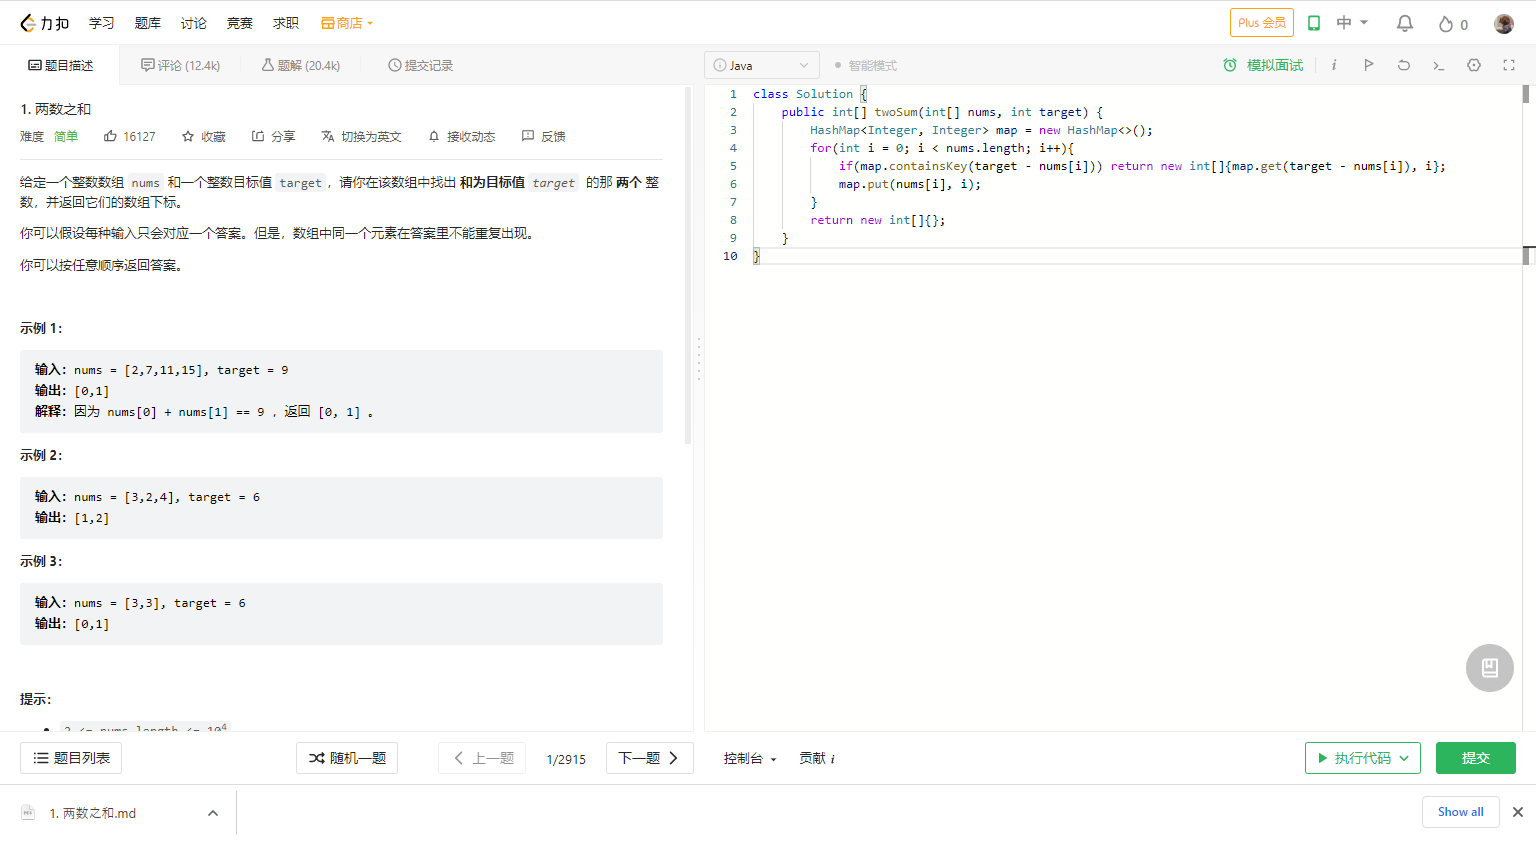
Task: Click Show all downloads button
Action: [1460, 812]
